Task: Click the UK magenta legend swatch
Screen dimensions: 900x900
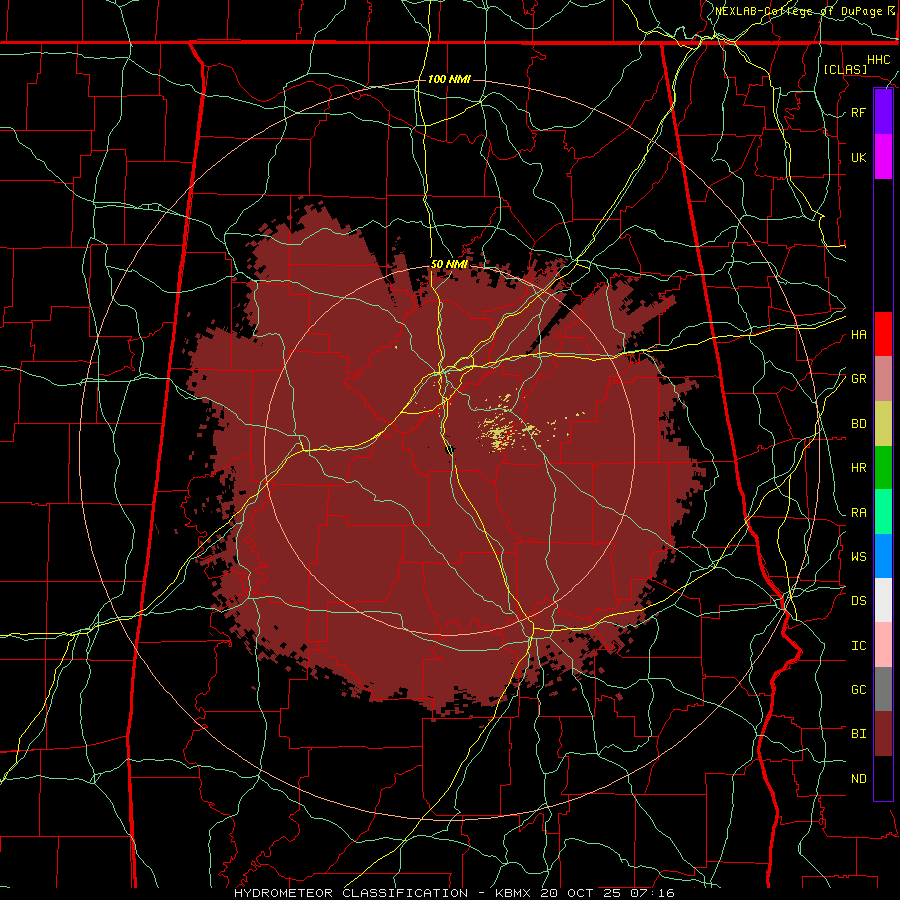Action: click(883, 156)
